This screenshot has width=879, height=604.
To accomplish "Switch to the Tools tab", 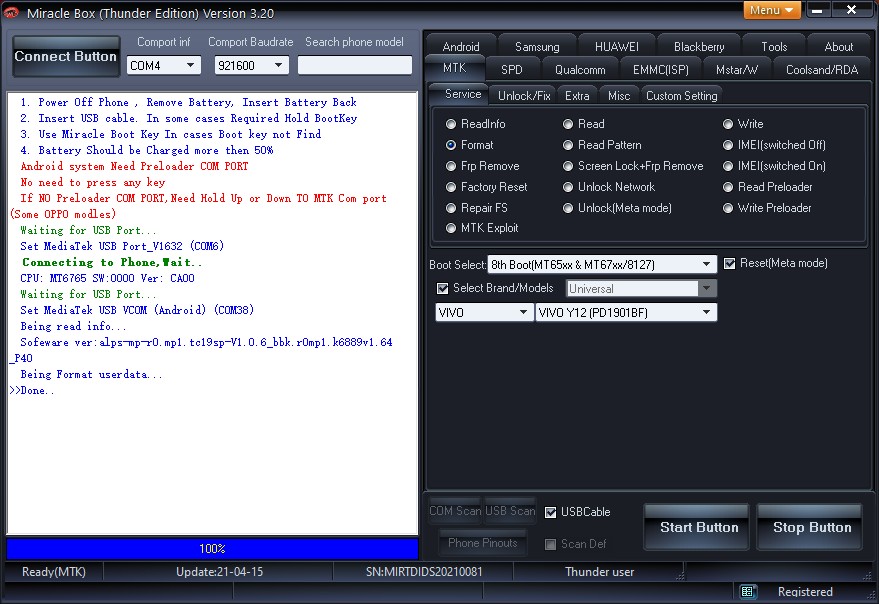I will tap(774, 47).
